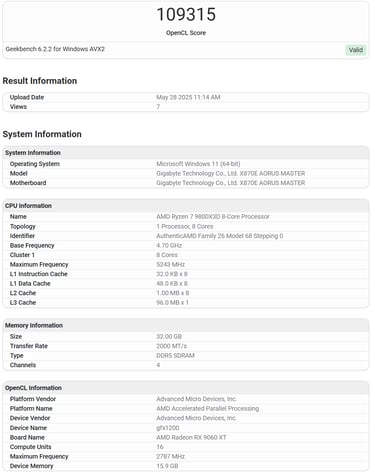
Task: Click the Upload Date label
Action: 27,97
